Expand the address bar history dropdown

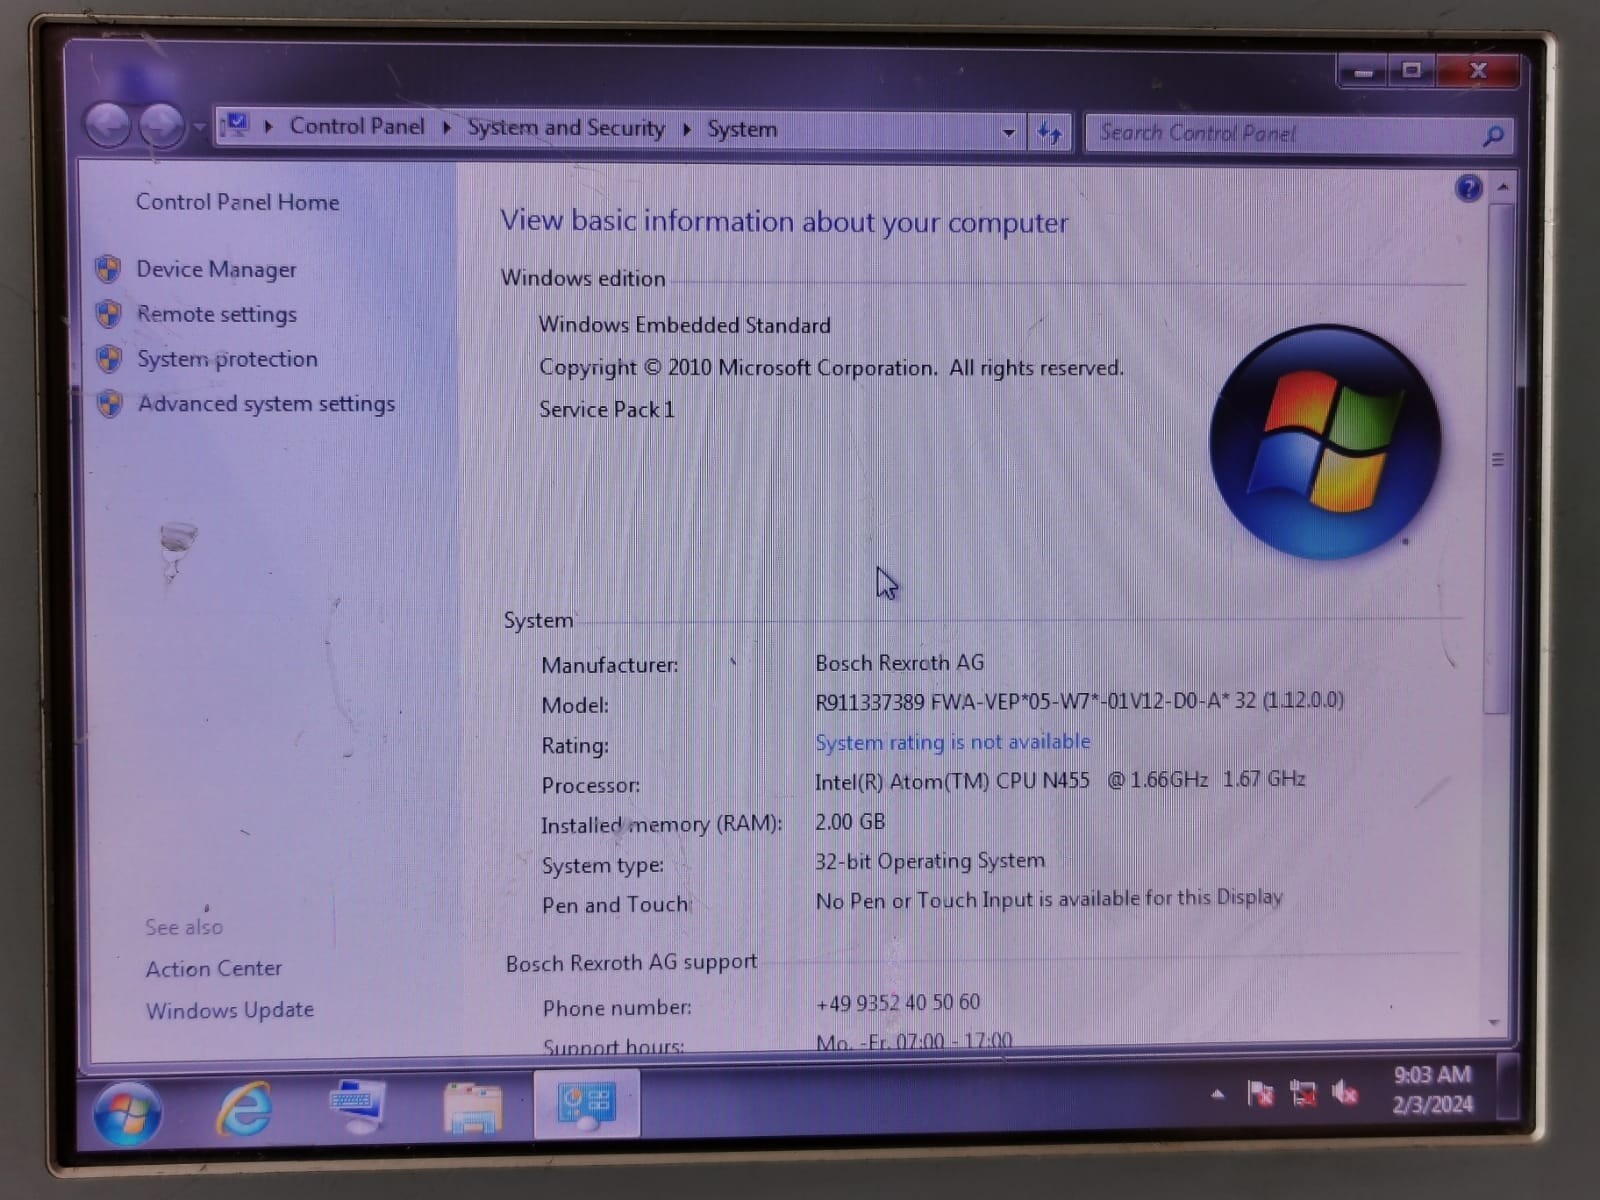pos(1008,132)
